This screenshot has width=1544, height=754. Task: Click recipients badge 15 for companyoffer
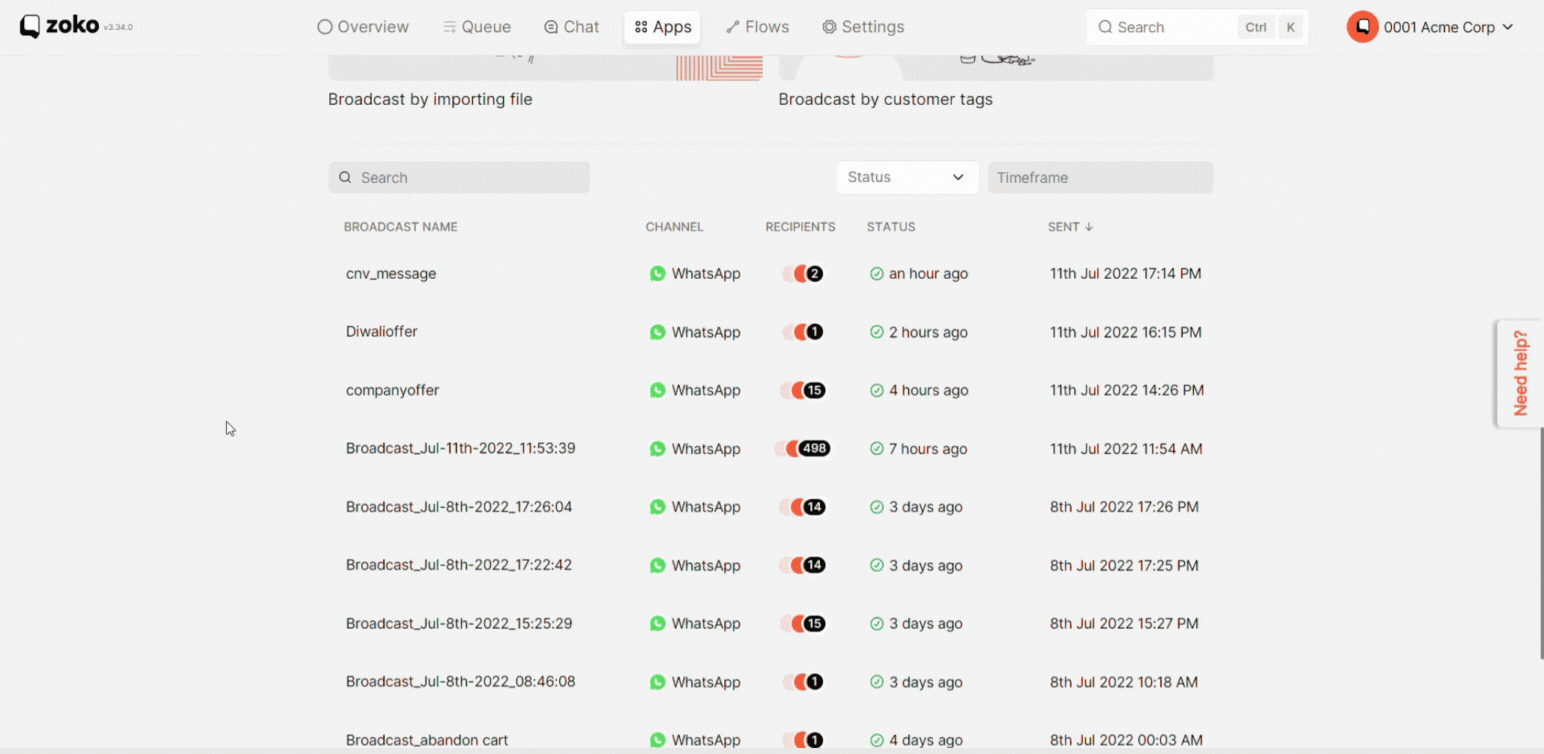click(x=814, y=390)
